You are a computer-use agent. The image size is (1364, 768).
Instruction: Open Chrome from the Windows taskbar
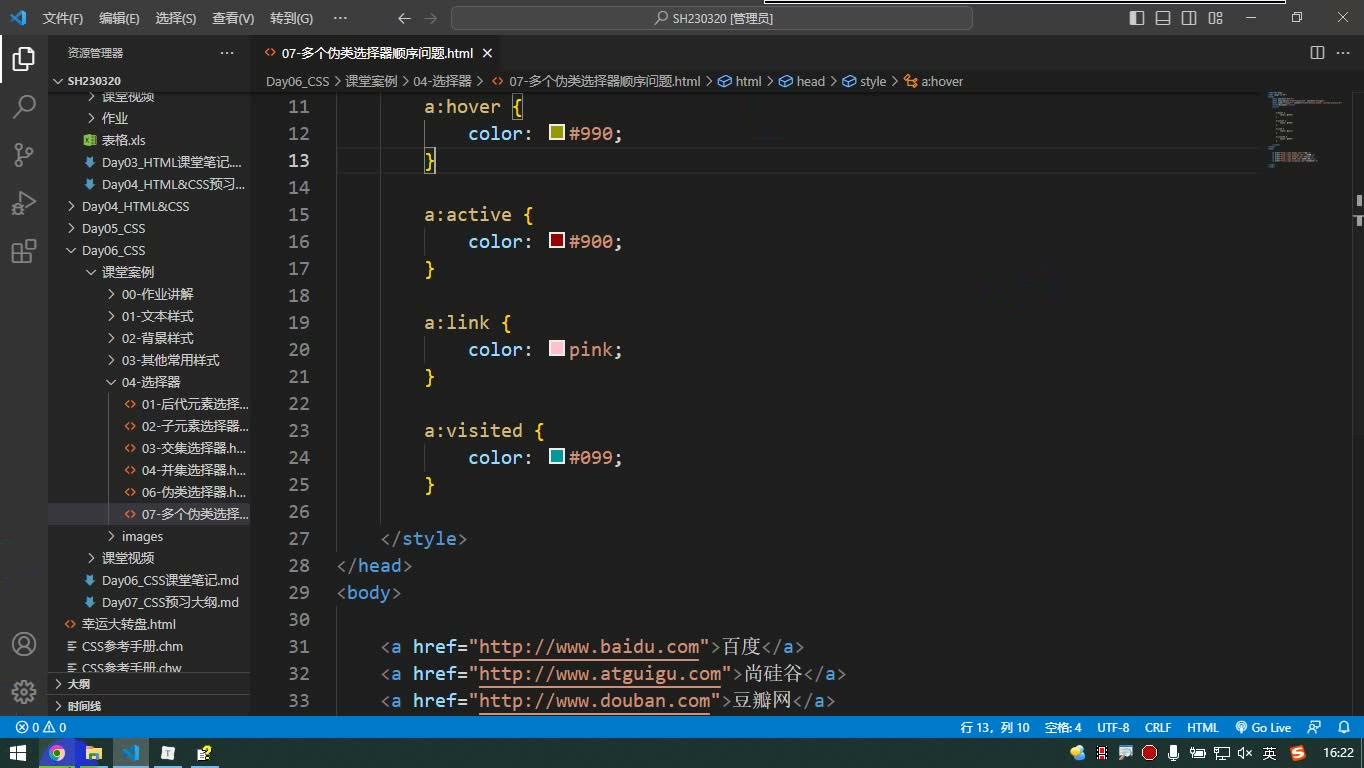pyautogui.click(x=57, y=753)
